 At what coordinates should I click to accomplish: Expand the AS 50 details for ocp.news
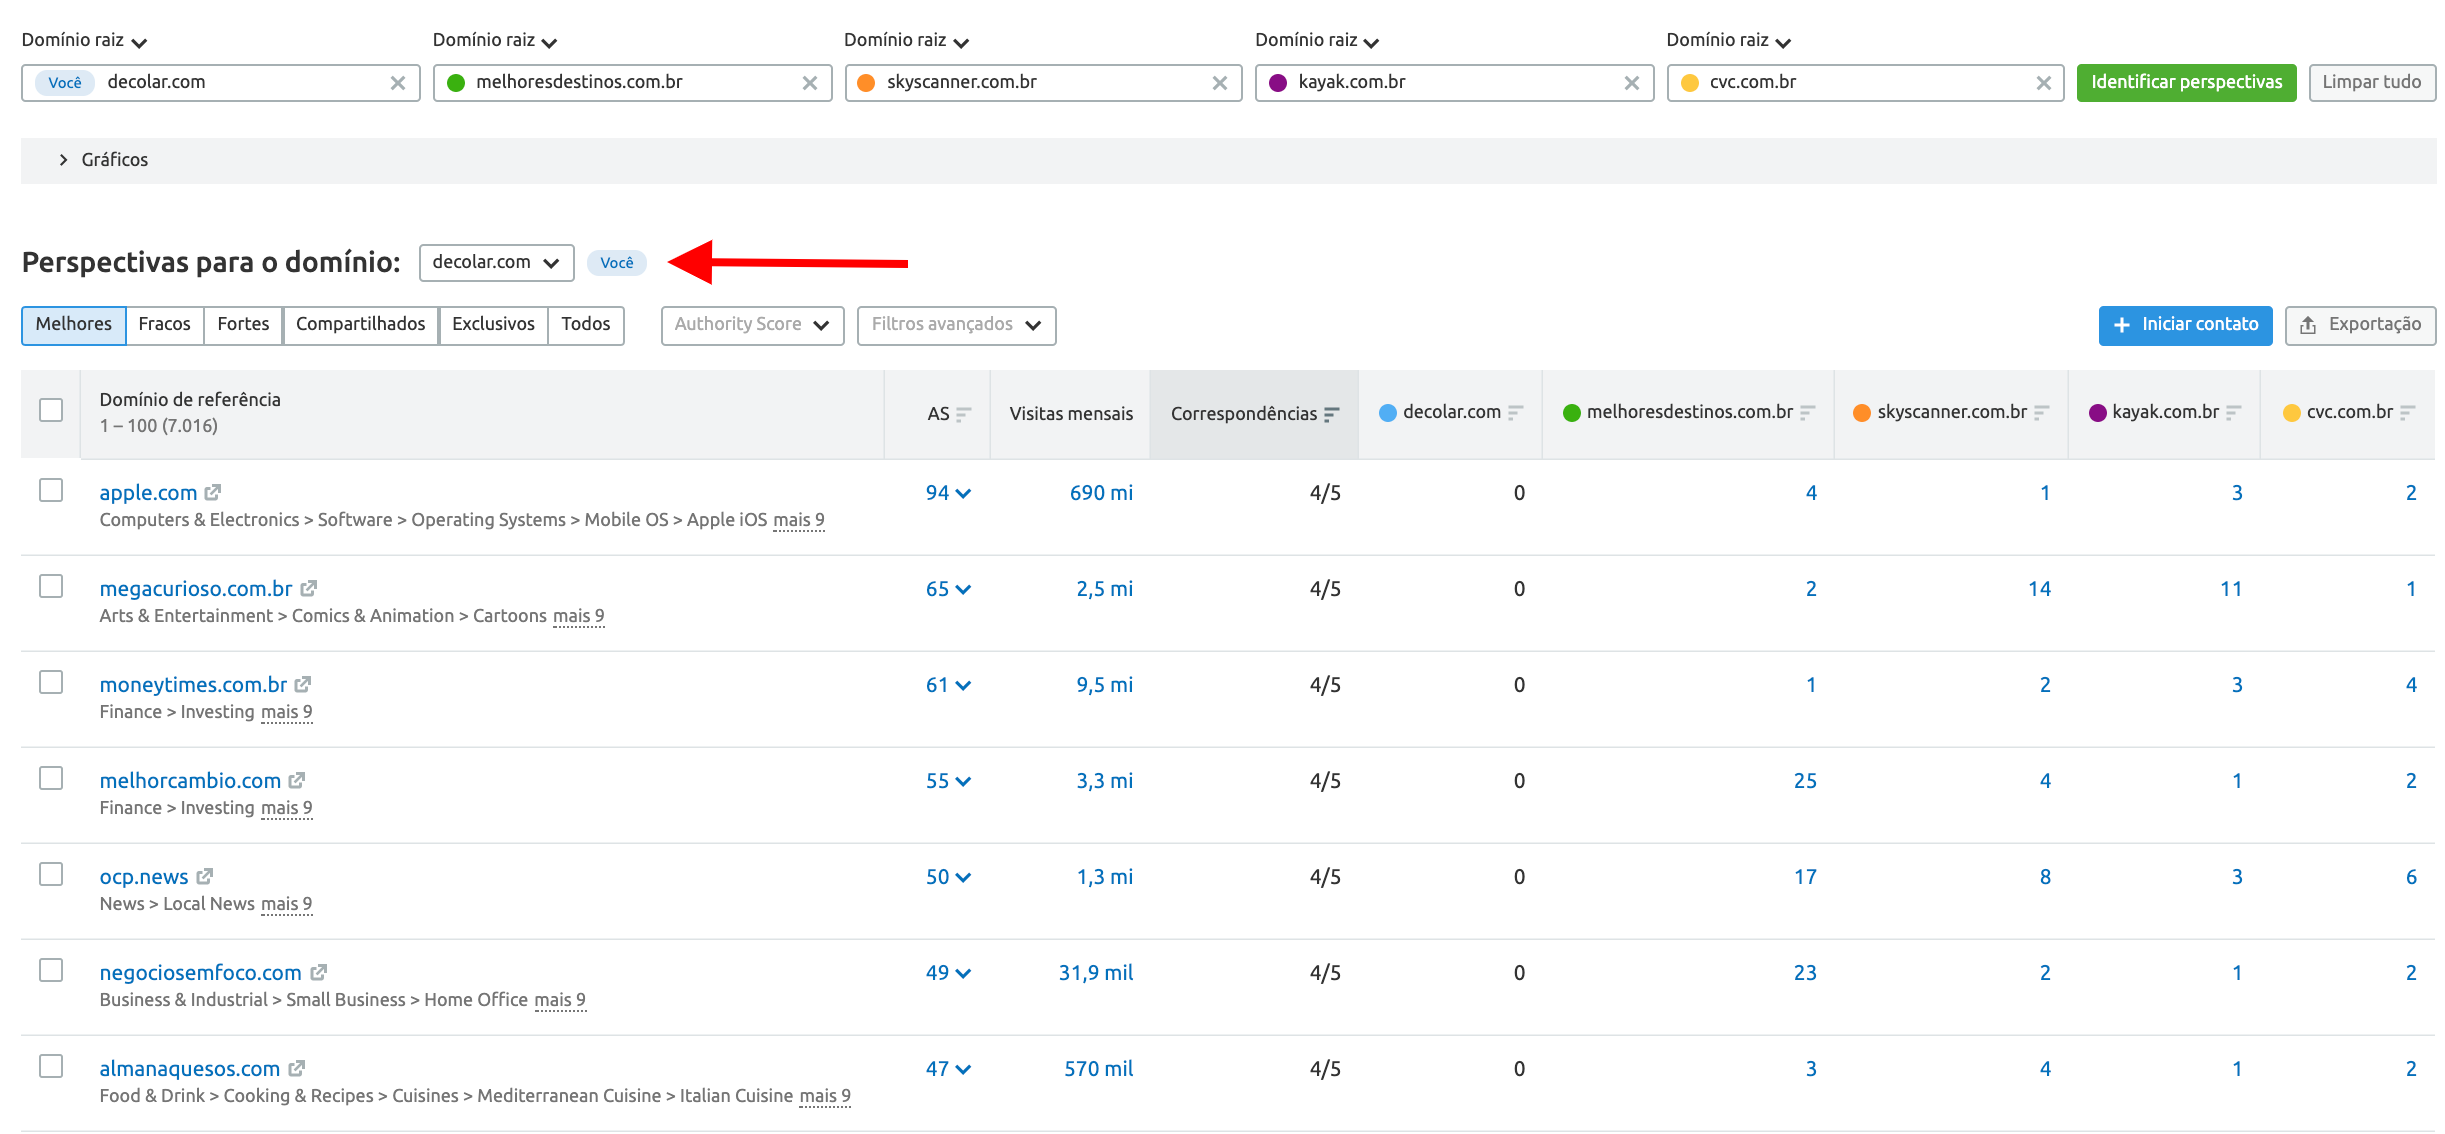tap(948, 877)
